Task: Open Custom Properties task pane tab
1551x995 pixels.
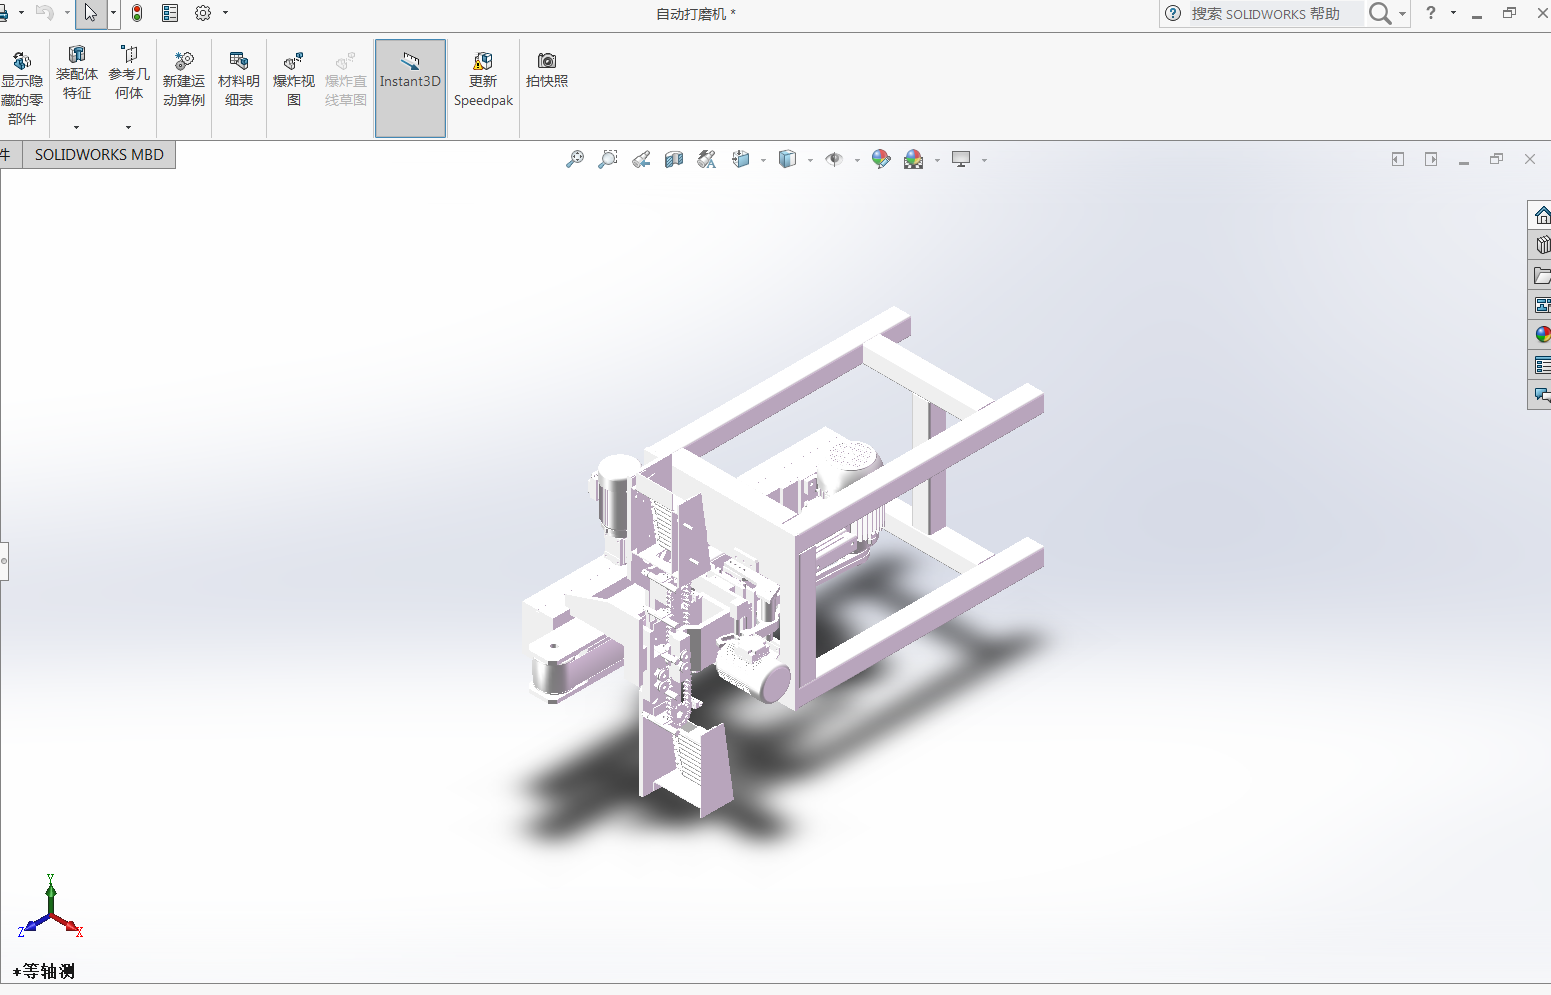Action: coord(1541,365)
